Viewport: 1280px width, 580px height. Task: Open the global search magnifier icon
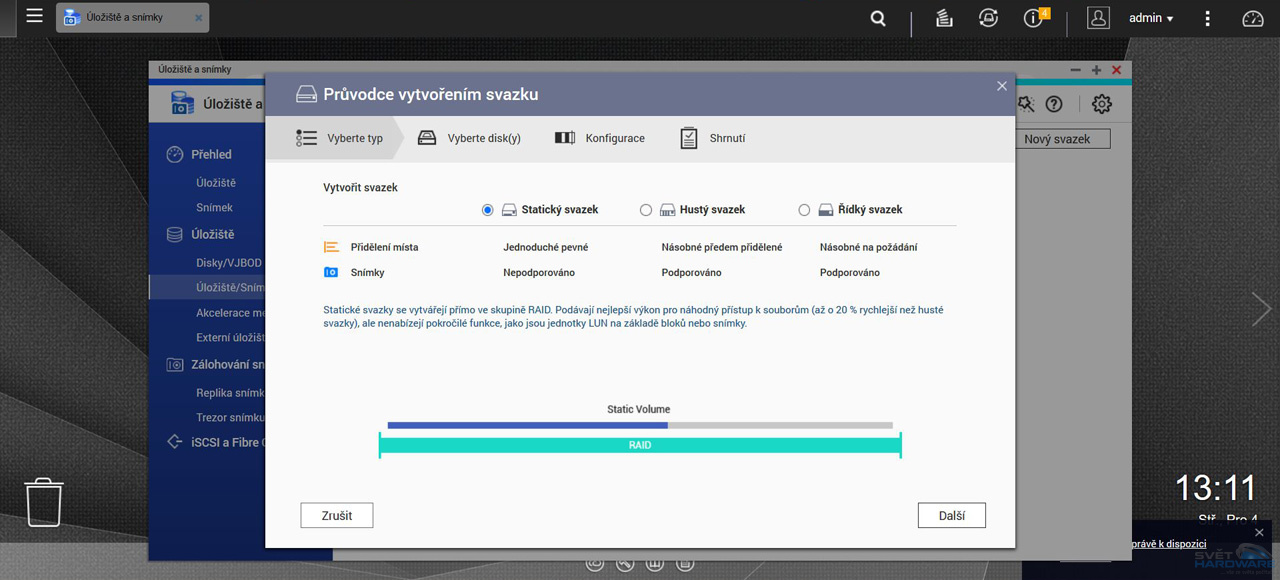click(x=877, y=18)
